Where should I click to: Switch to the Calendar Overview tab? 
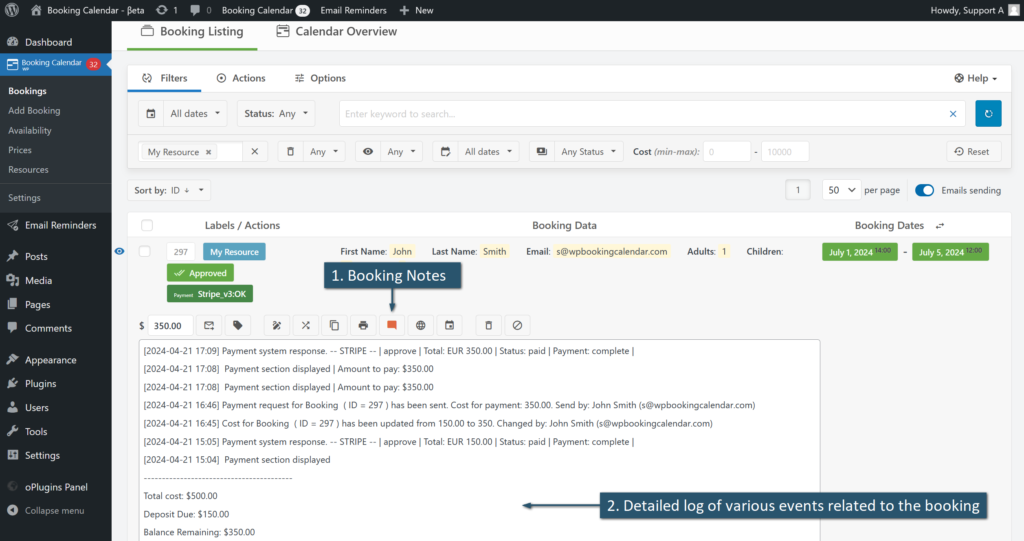coord(336,32)
